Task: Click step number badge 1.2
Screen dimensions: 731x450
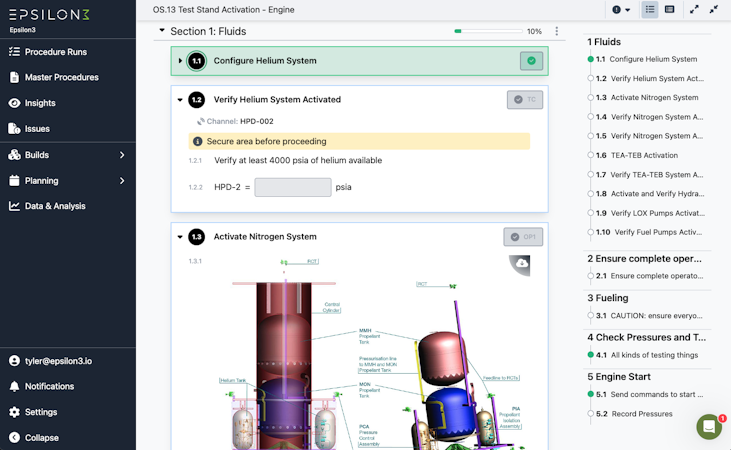Action: [197, 100]
